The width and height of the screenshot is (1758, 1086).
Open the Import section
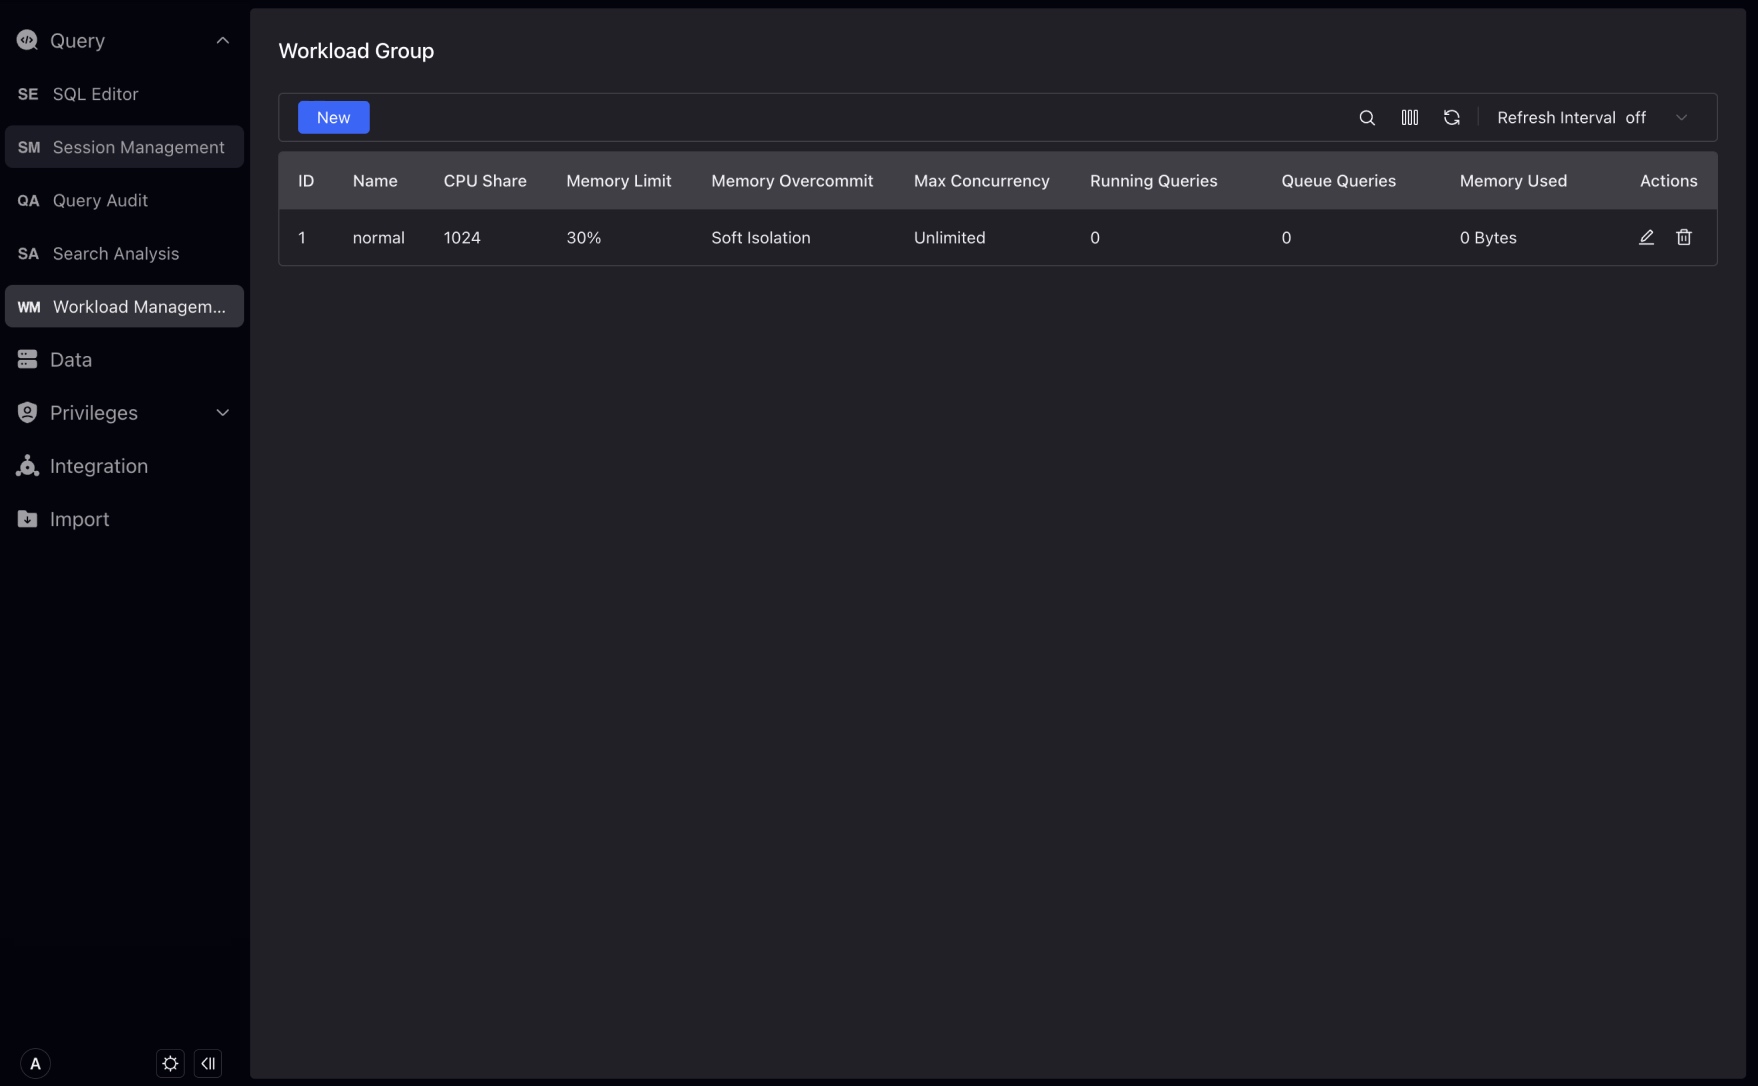[x=79, y=520]
